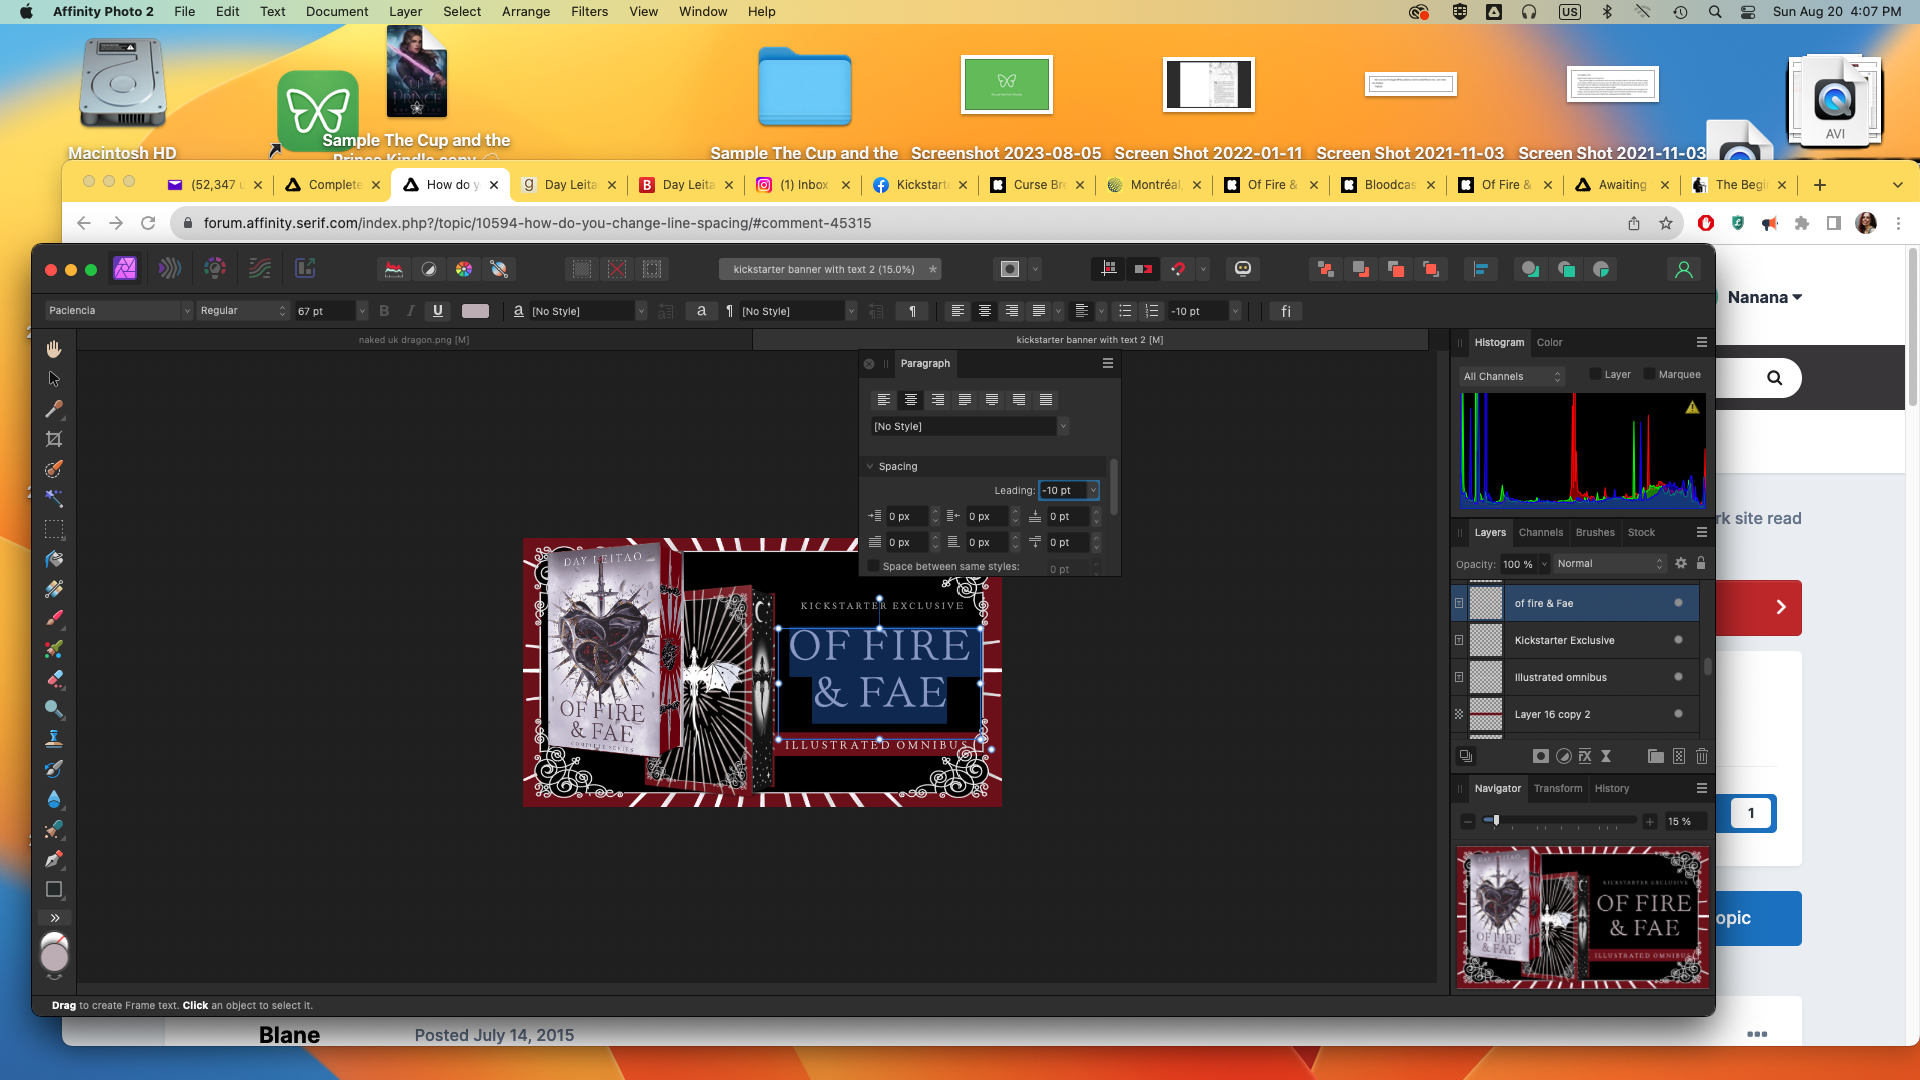Click Nanana user menu in browser
Screen dimensions: 1920x1080
(x=1765, y=298)
